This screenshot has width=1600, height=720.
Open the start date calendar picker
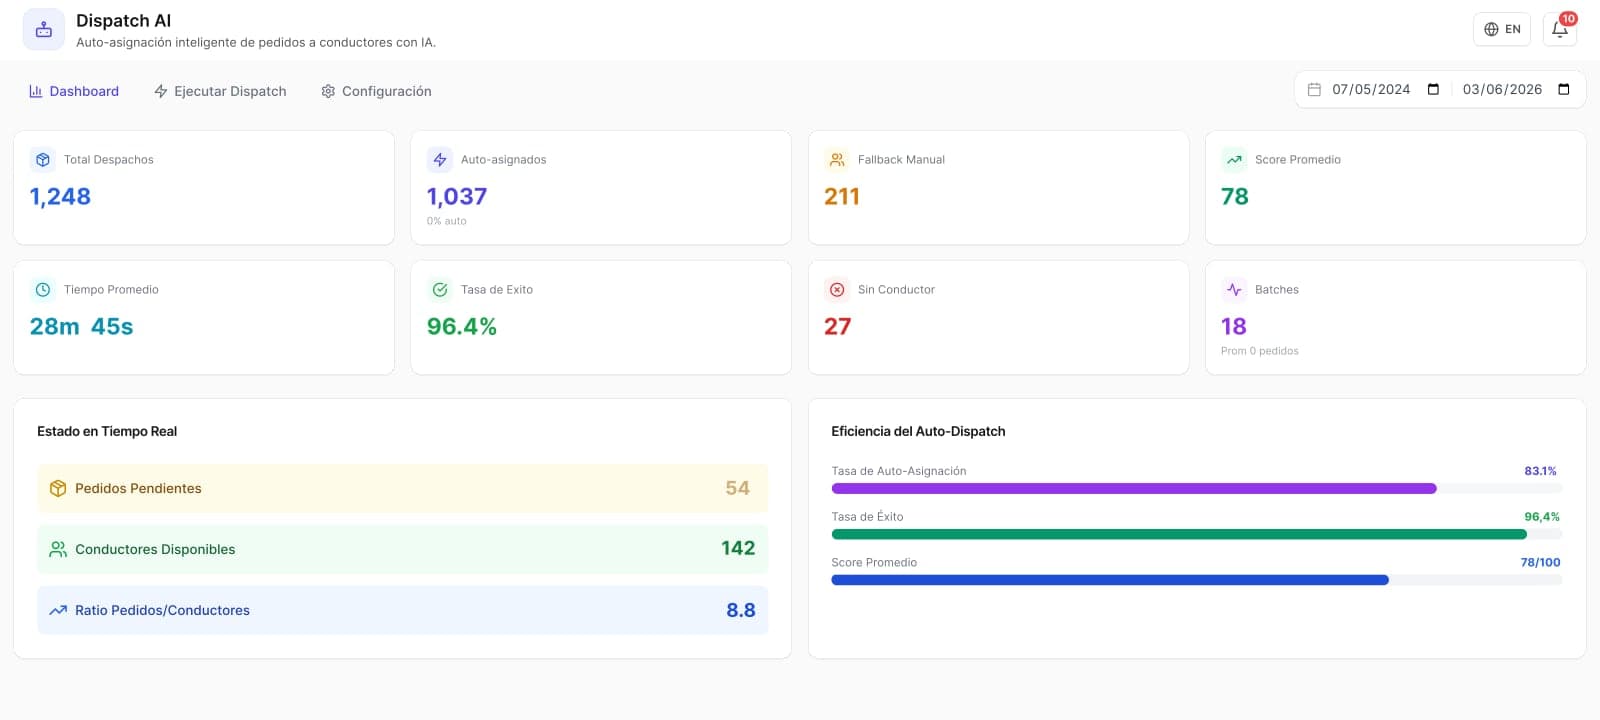pos(1433,89)
